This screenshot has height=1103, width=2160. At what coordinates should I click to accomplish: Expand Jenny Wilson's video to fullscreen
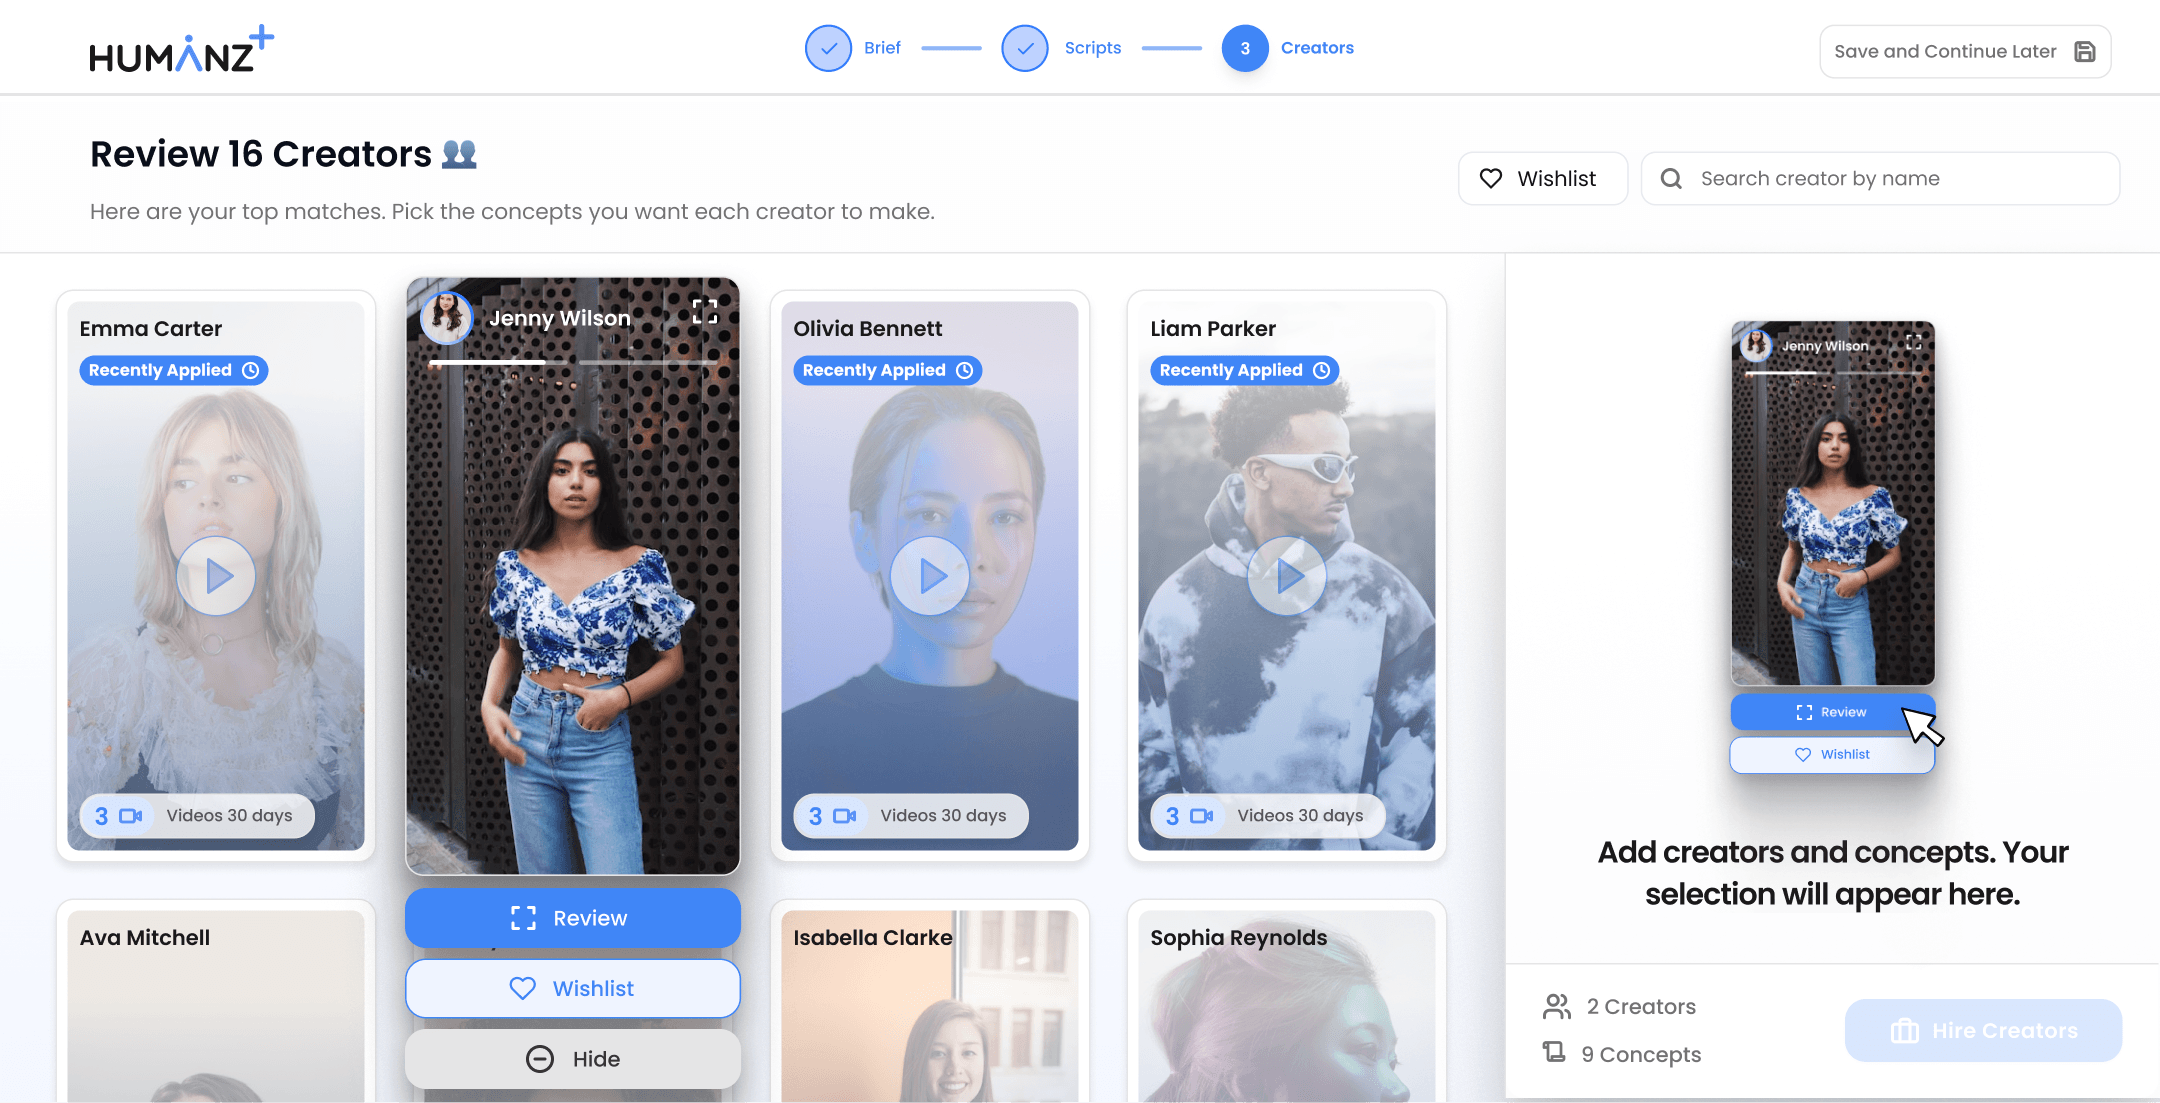705,311
